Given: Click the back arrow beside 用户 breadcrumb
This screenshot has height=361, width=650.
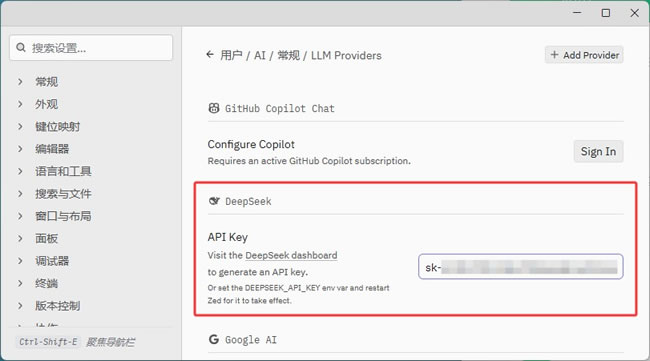Looking at the screenshot, I should click(x=210, y=55).
